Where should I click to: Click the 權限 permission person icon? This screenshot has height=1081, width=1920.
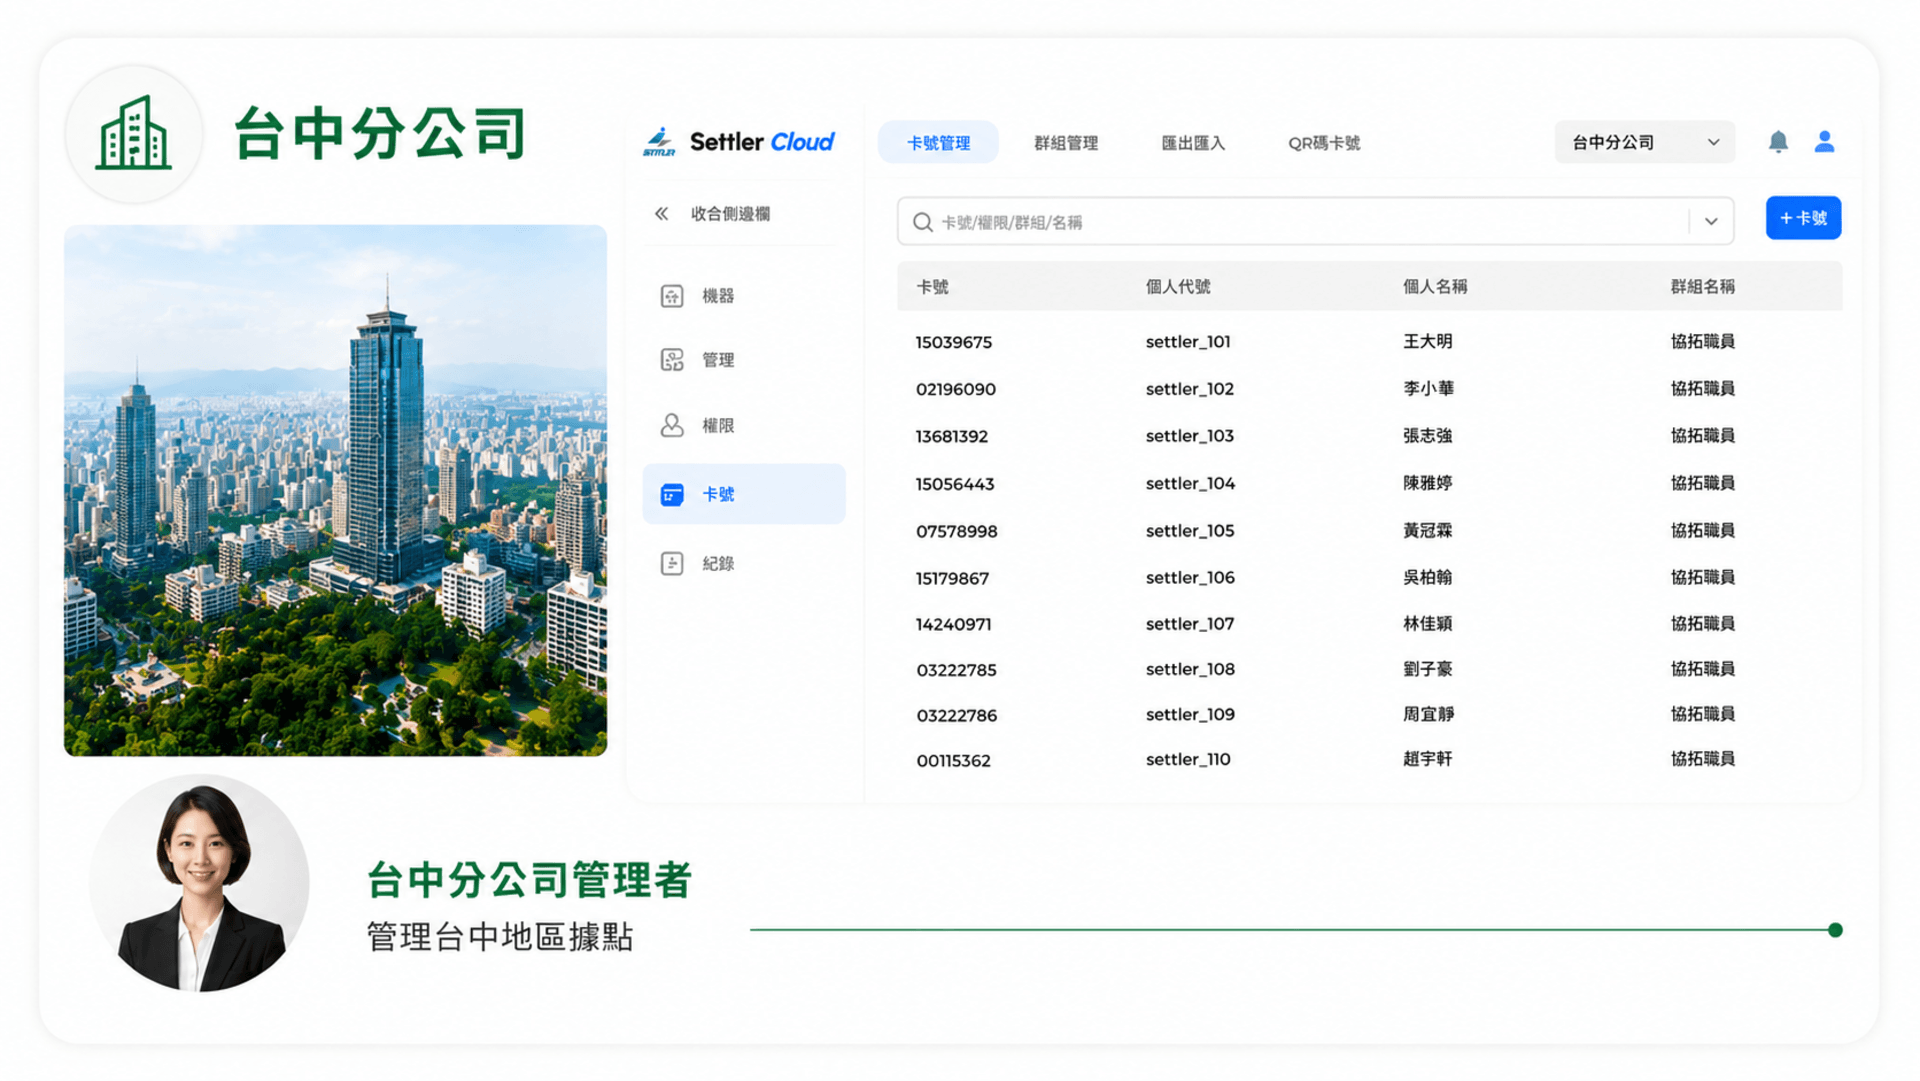(672, 426)
